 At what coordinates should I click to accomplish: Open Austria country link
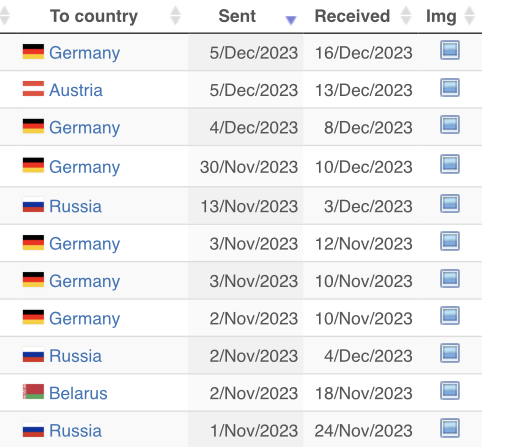(x=76, y=90)
